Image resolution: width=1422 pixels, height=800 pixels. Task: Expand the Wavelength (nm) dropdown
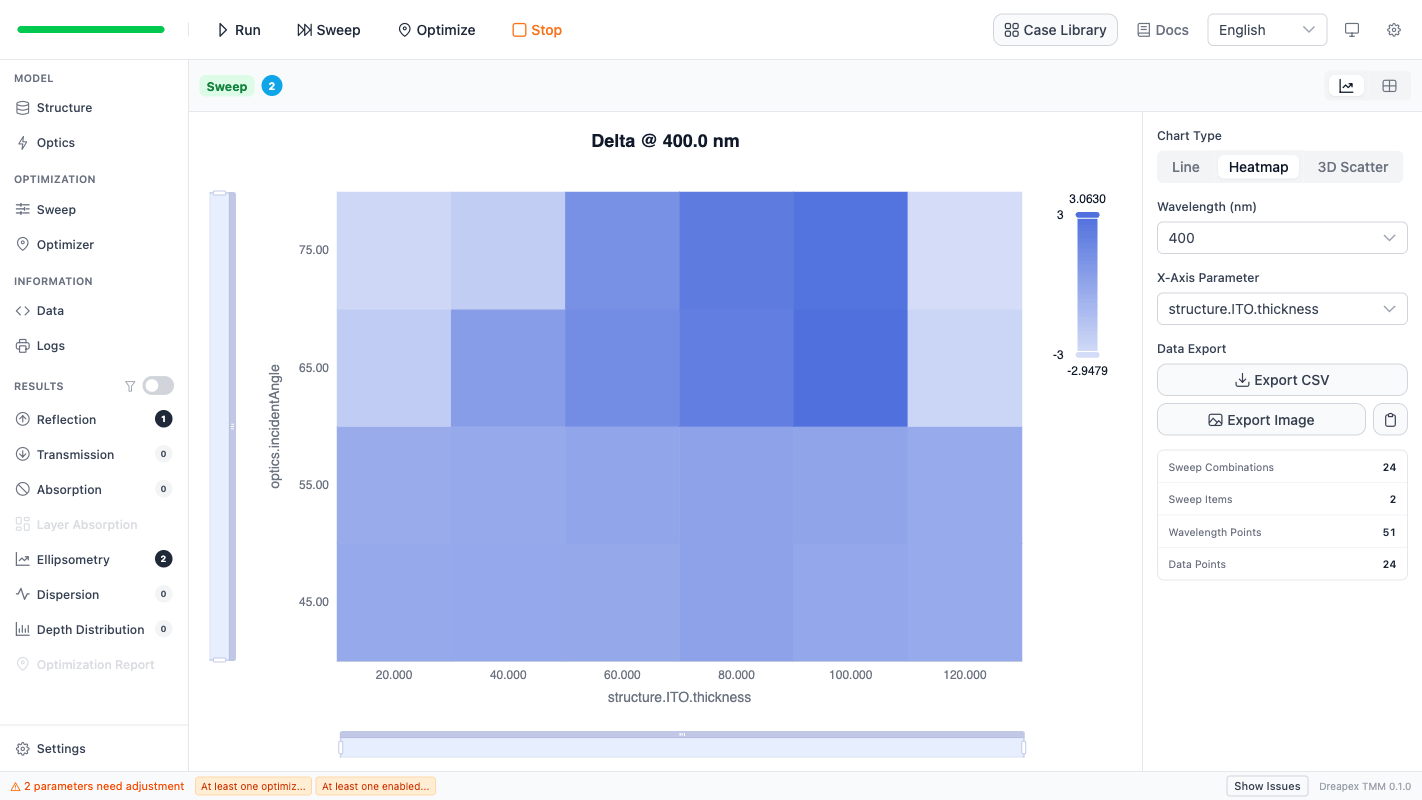pos(1281,238)
